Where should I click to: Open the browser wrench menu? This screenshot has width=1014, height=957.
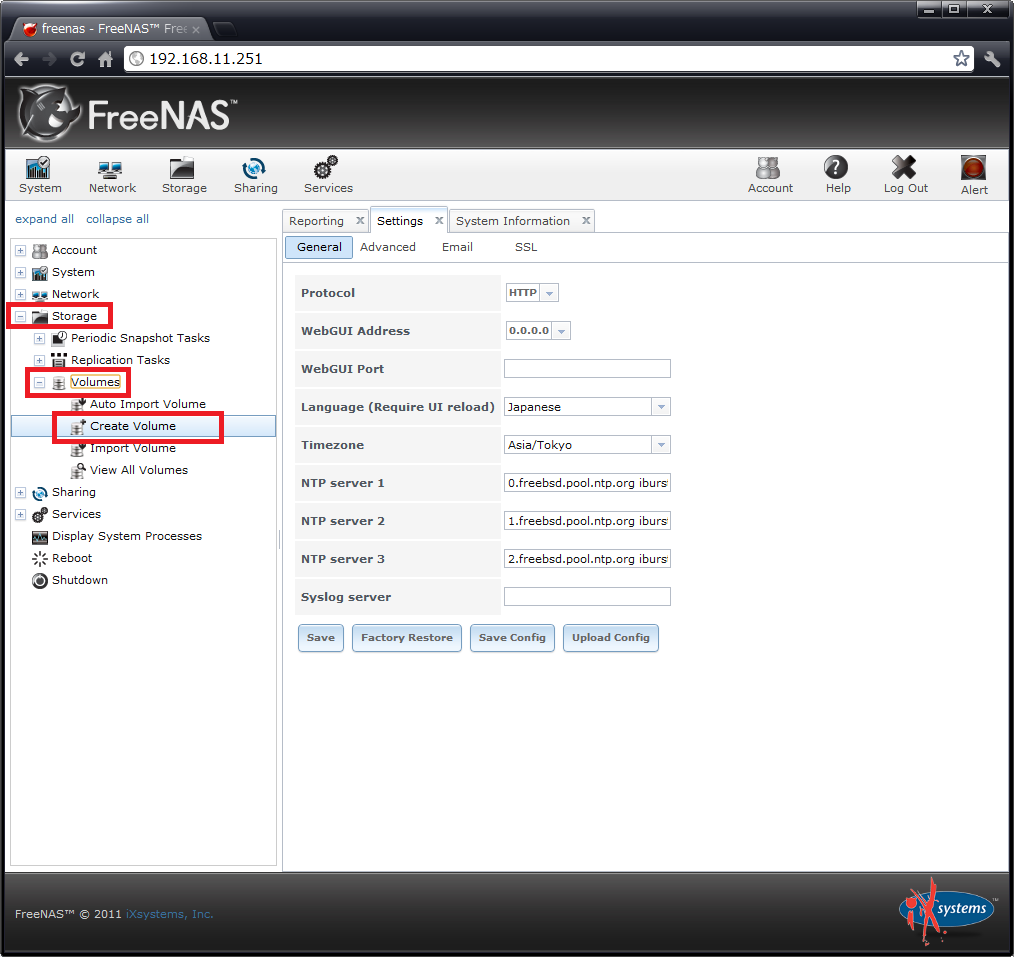click(992, 59)
